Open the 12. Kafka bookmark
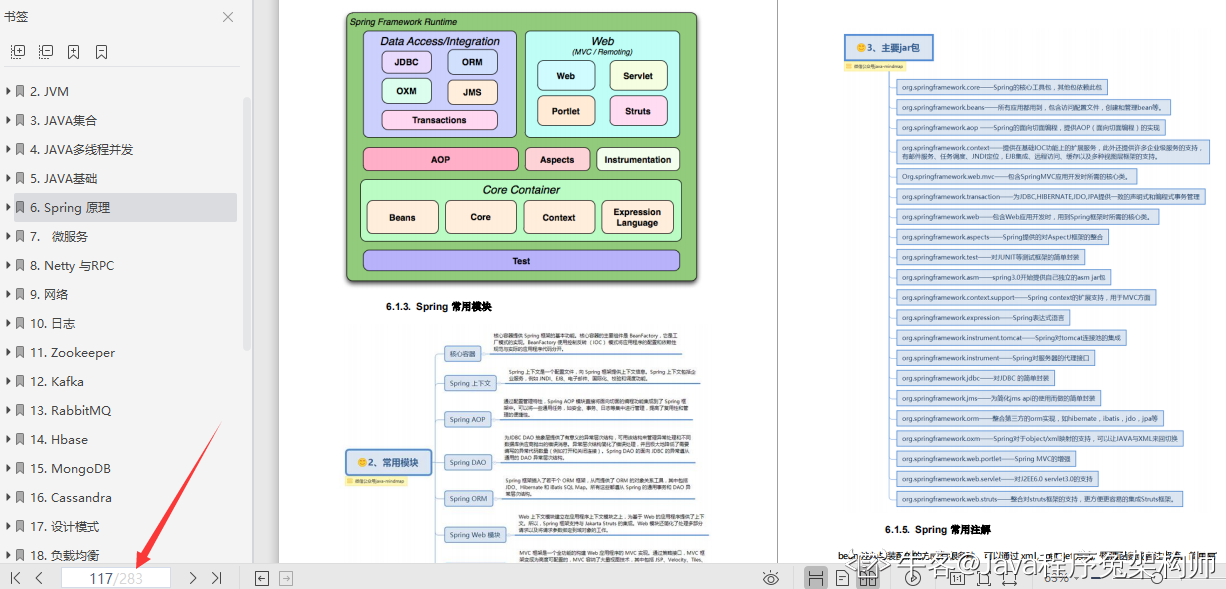Screen dimensions: 1226x589 pos(57,381)
